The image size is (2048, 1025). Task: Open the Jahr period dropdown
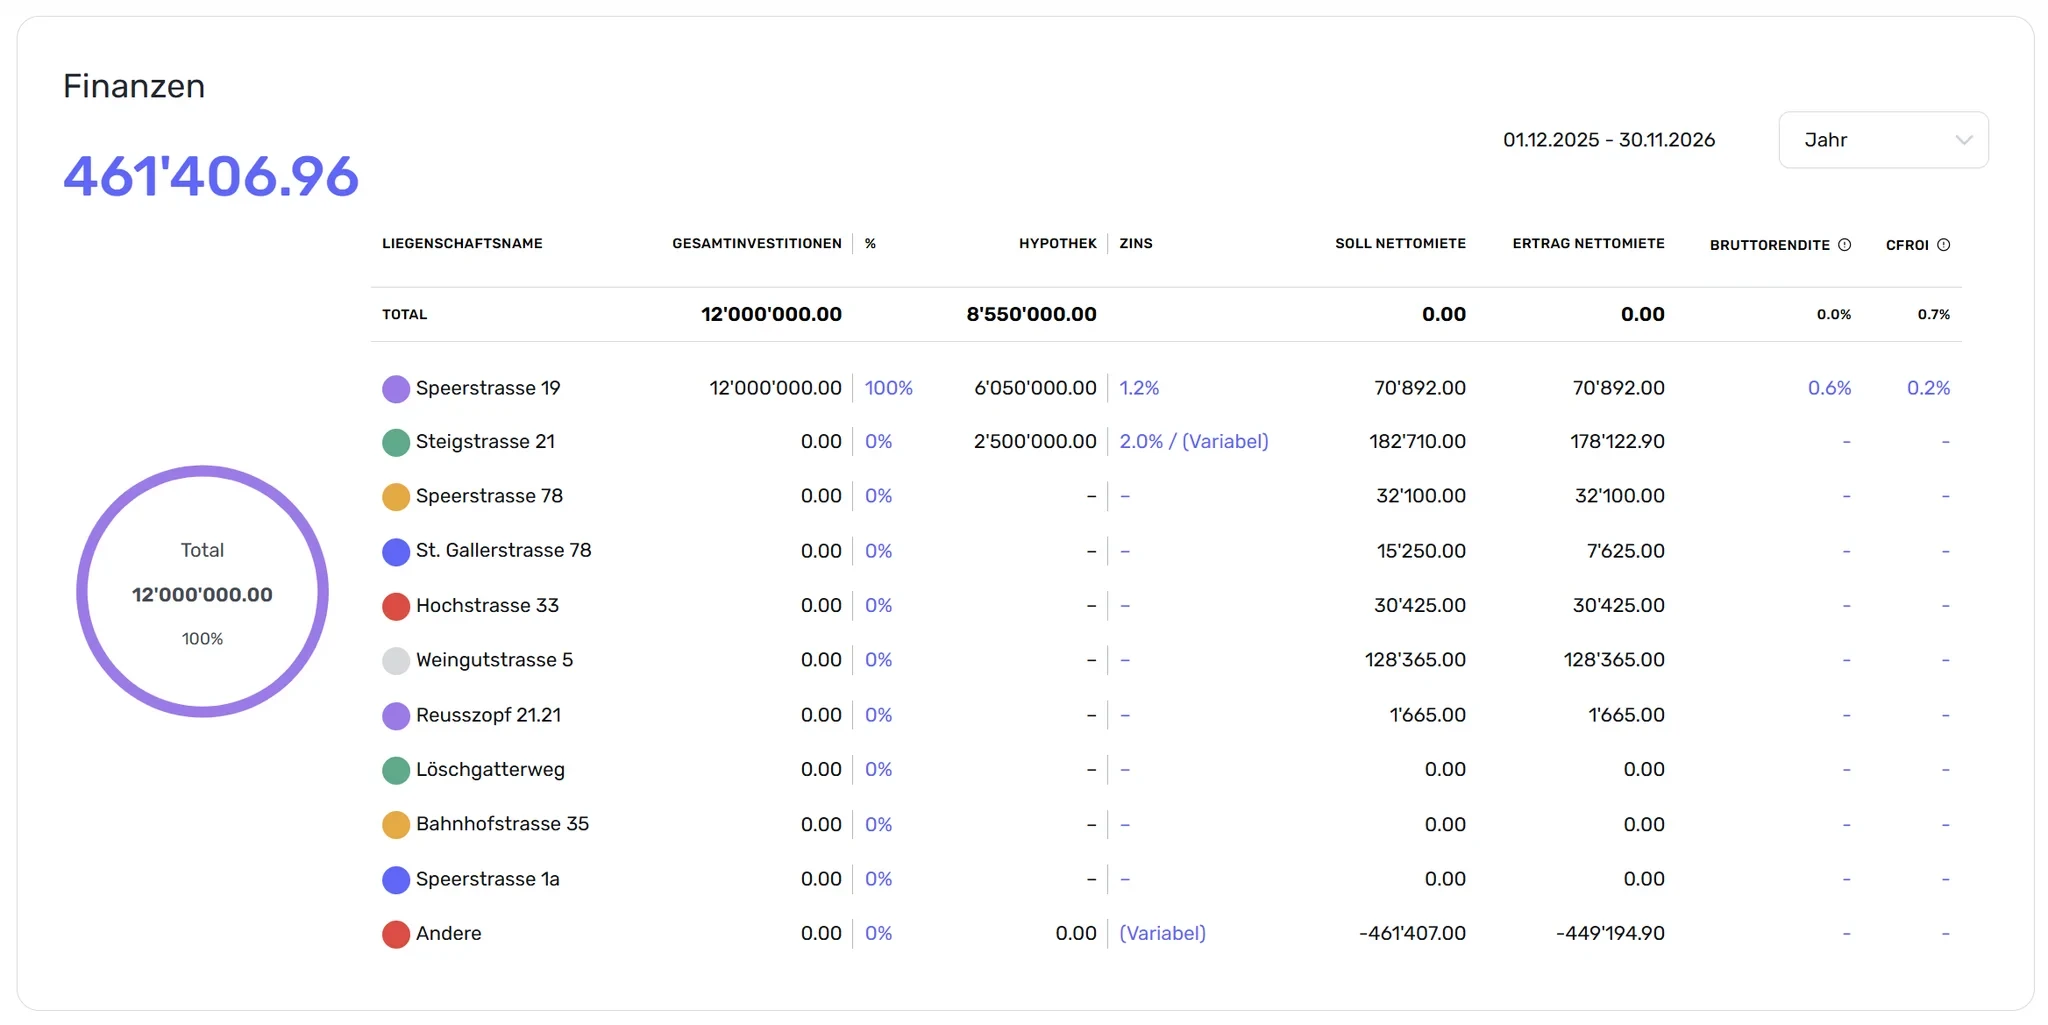point(1883,140)
